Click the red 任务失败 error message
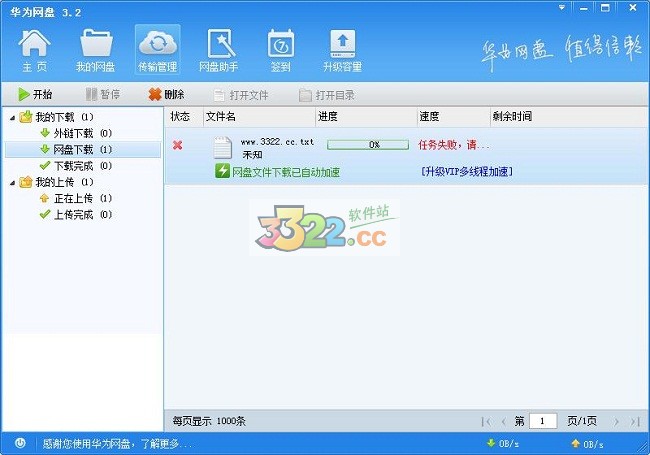 pyautogui.click(x=454, y=145)
